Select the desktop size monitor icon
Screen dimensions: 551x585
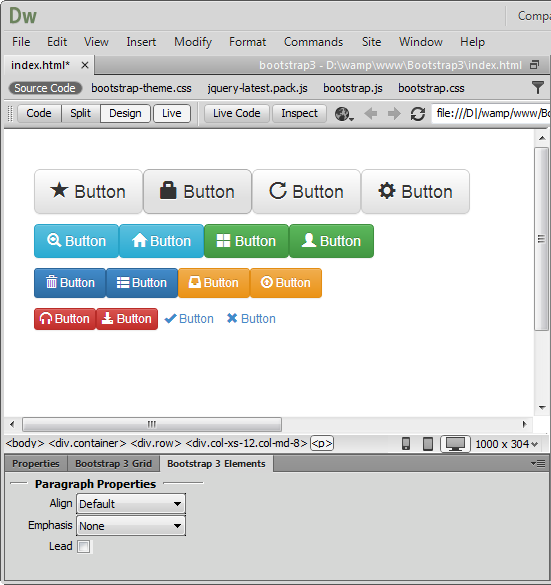pos(455,444)
